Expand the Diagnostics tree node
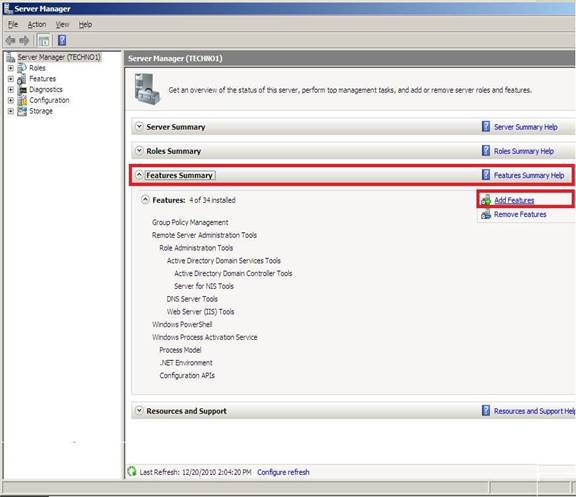This screenshot has height=497, width=576. coord(11,90)
